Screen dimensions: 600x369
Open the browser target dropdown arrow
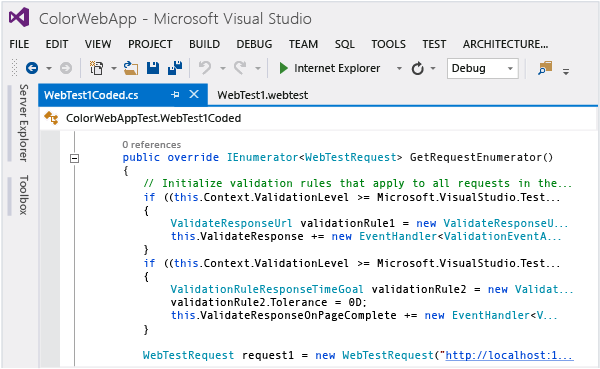(399, 69)
